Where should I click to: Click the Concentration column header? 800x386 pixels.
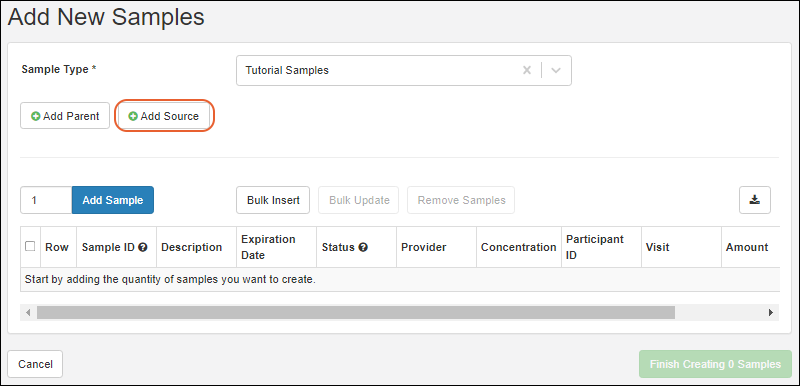point(518,247)
